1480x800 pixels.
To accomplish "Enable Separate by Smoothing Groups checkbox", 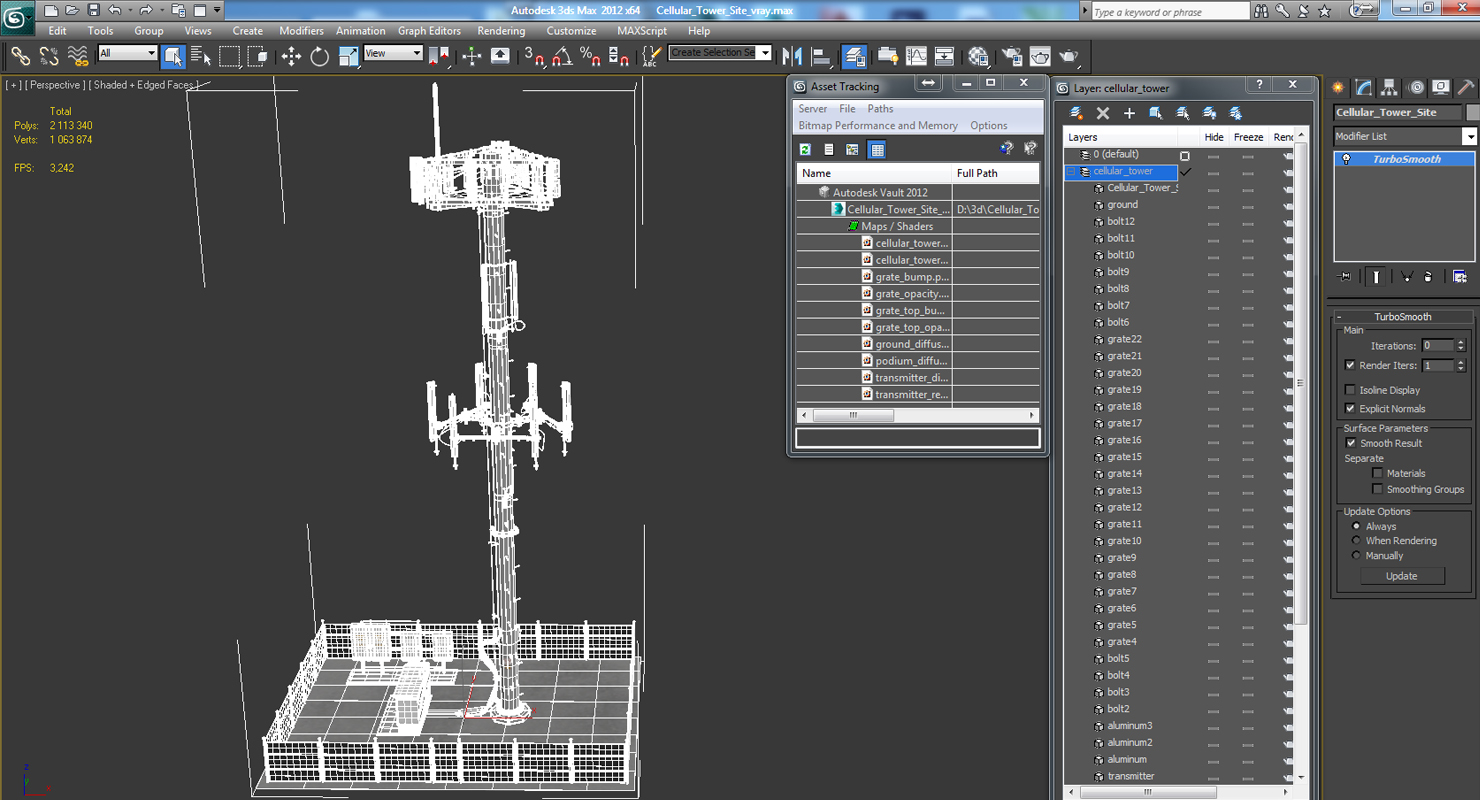I will [1378, 489].
